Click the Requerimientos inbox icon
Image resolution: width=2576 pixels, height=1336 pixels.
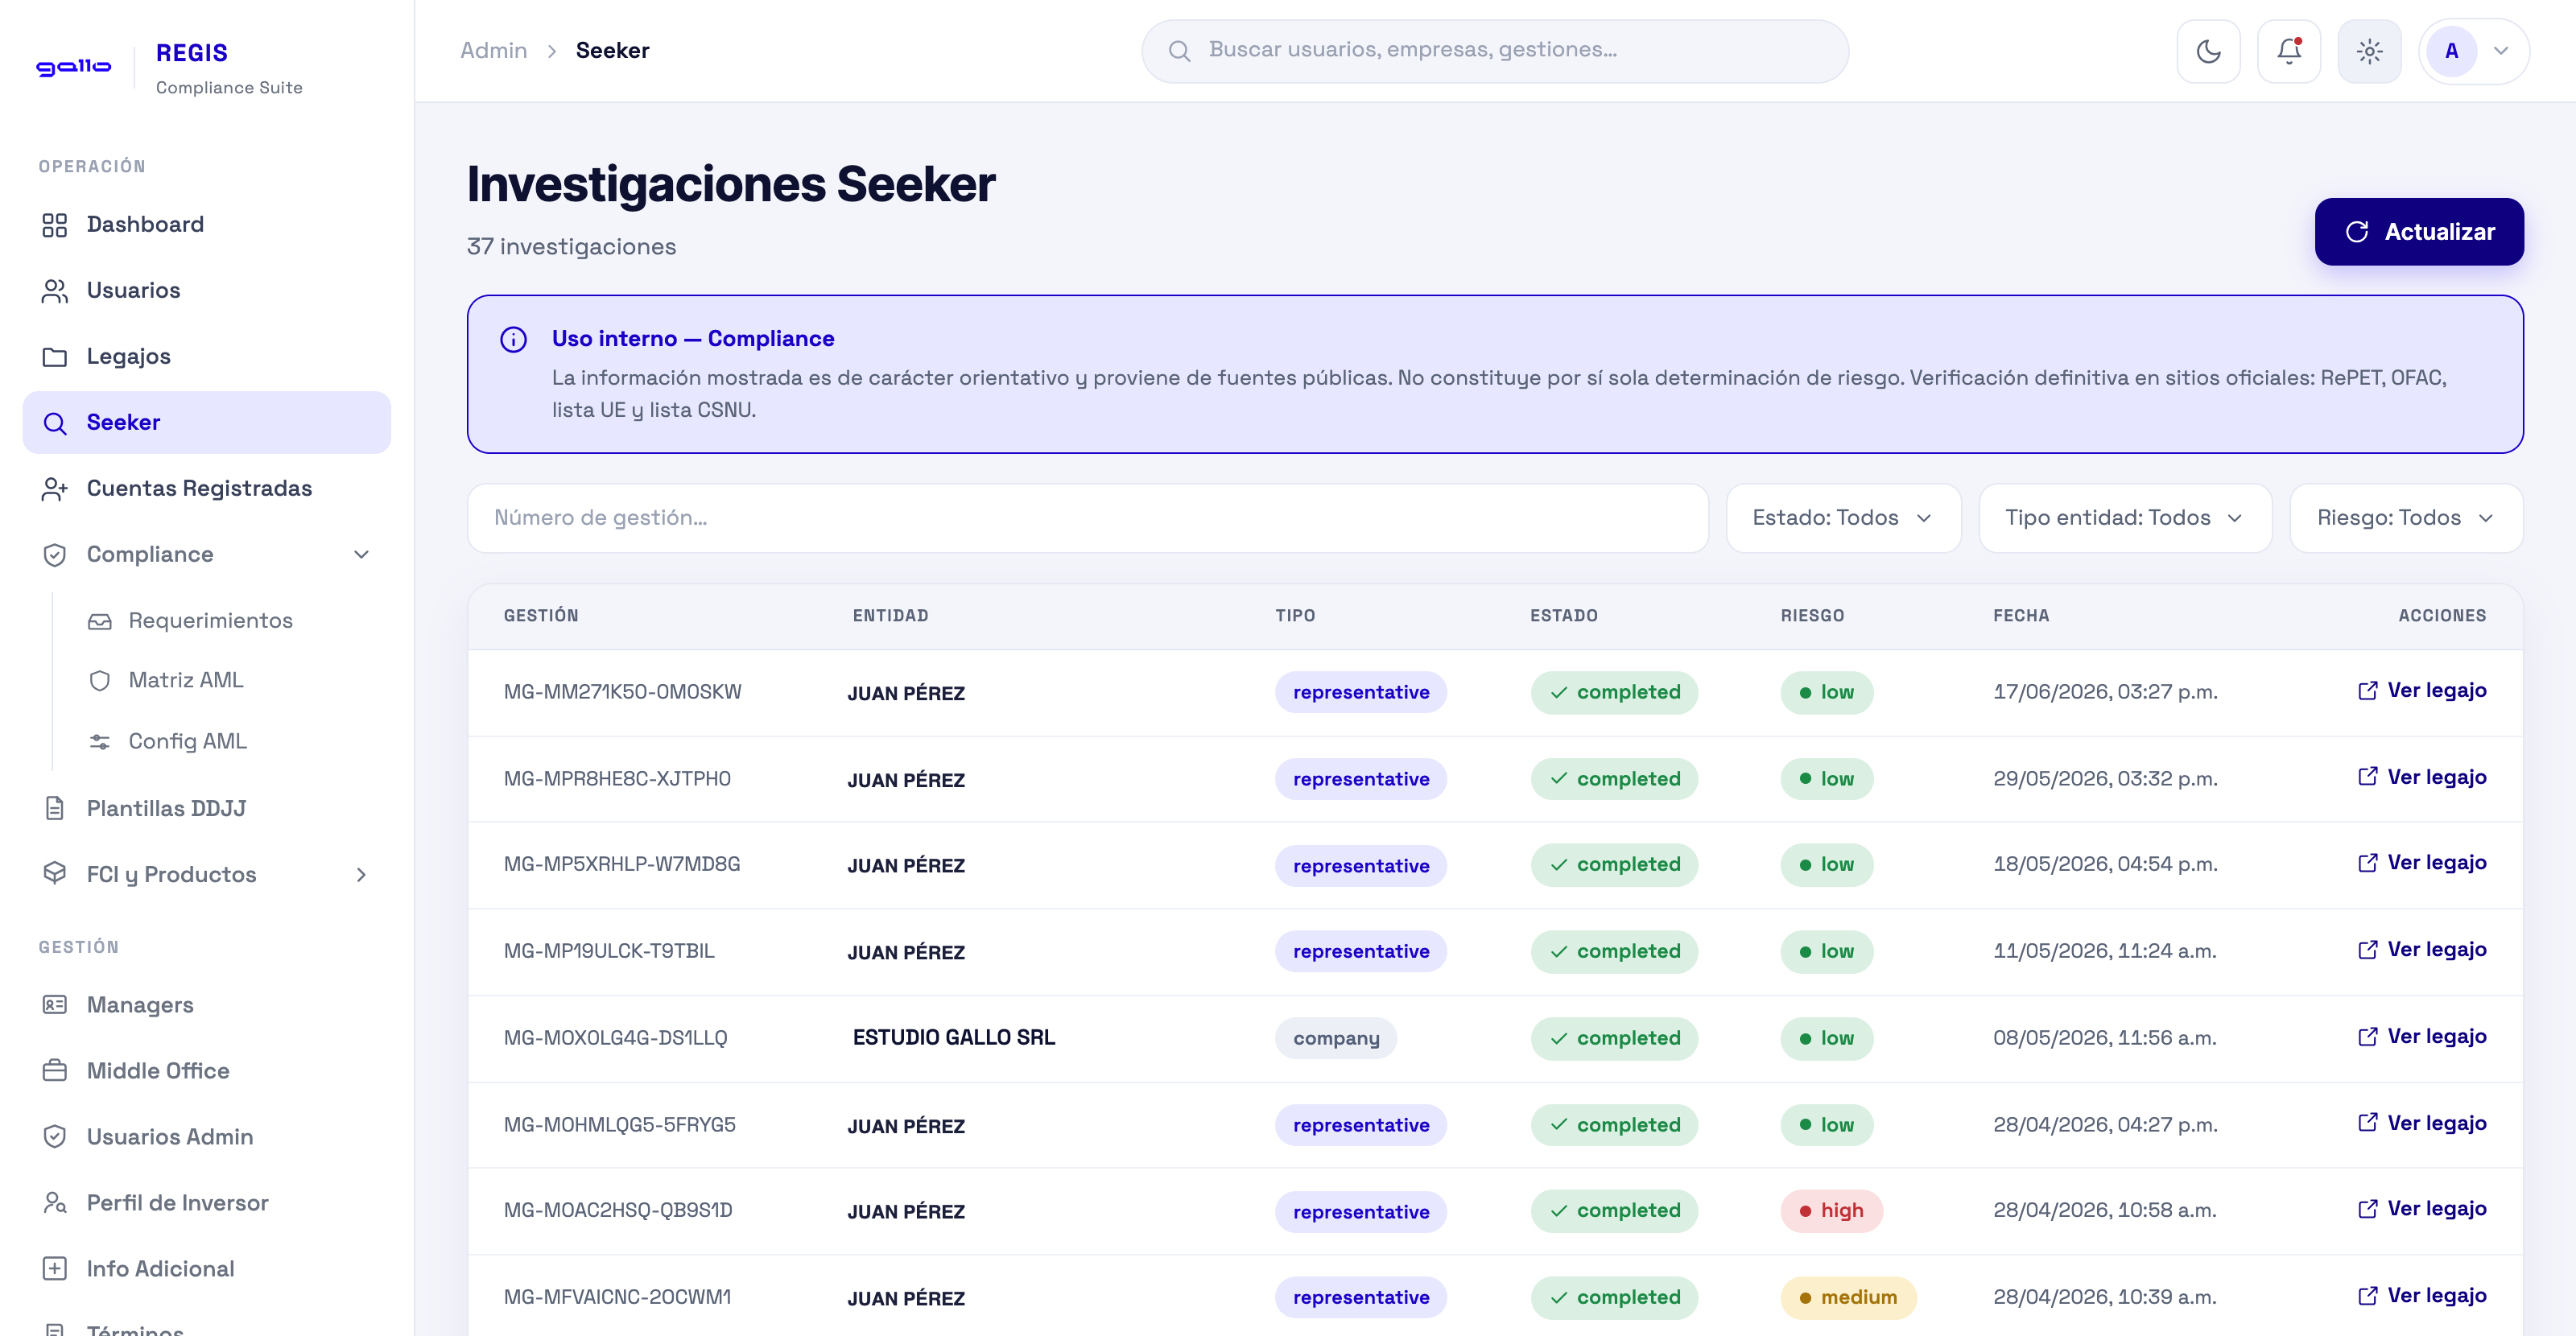[100, 621]
